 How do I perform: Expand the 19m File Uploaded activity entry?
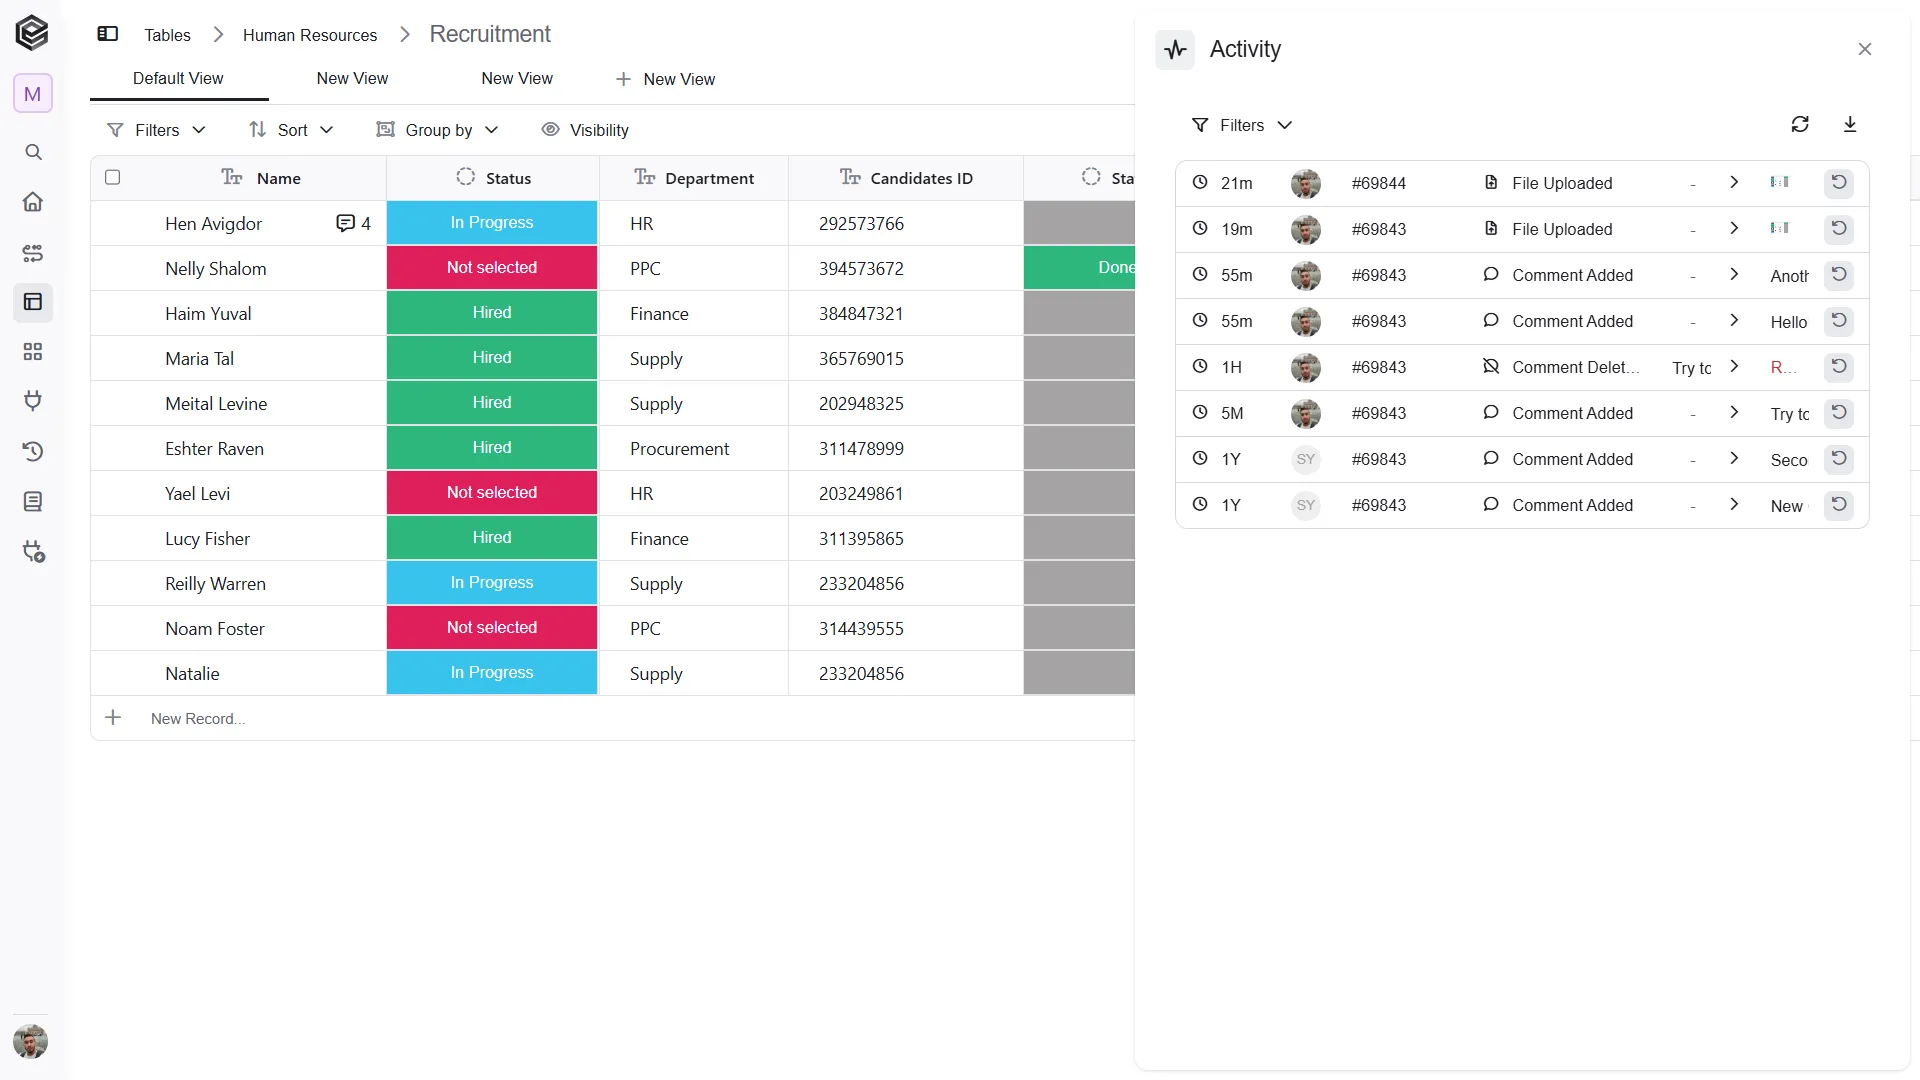pyautogui.click(x=1734, y=228)
